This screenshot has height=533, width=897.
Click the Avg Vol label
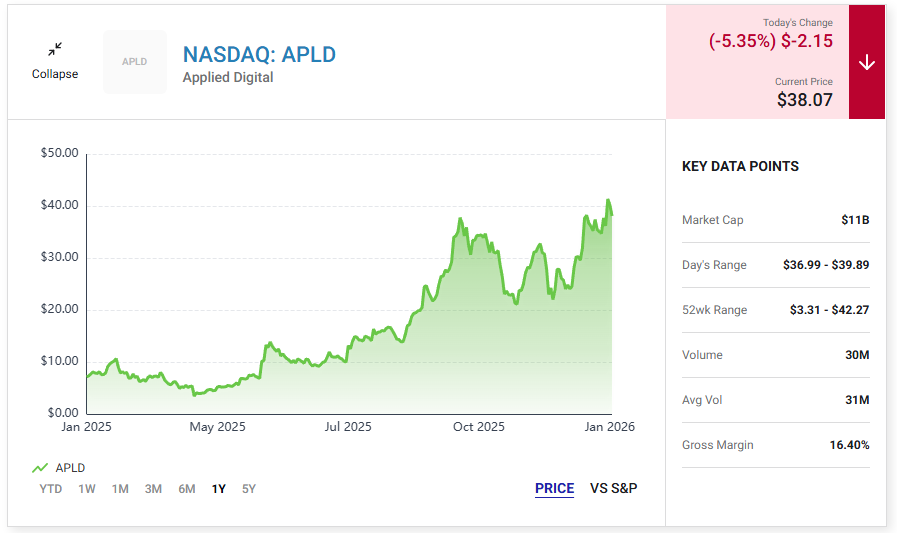point(702,400)
